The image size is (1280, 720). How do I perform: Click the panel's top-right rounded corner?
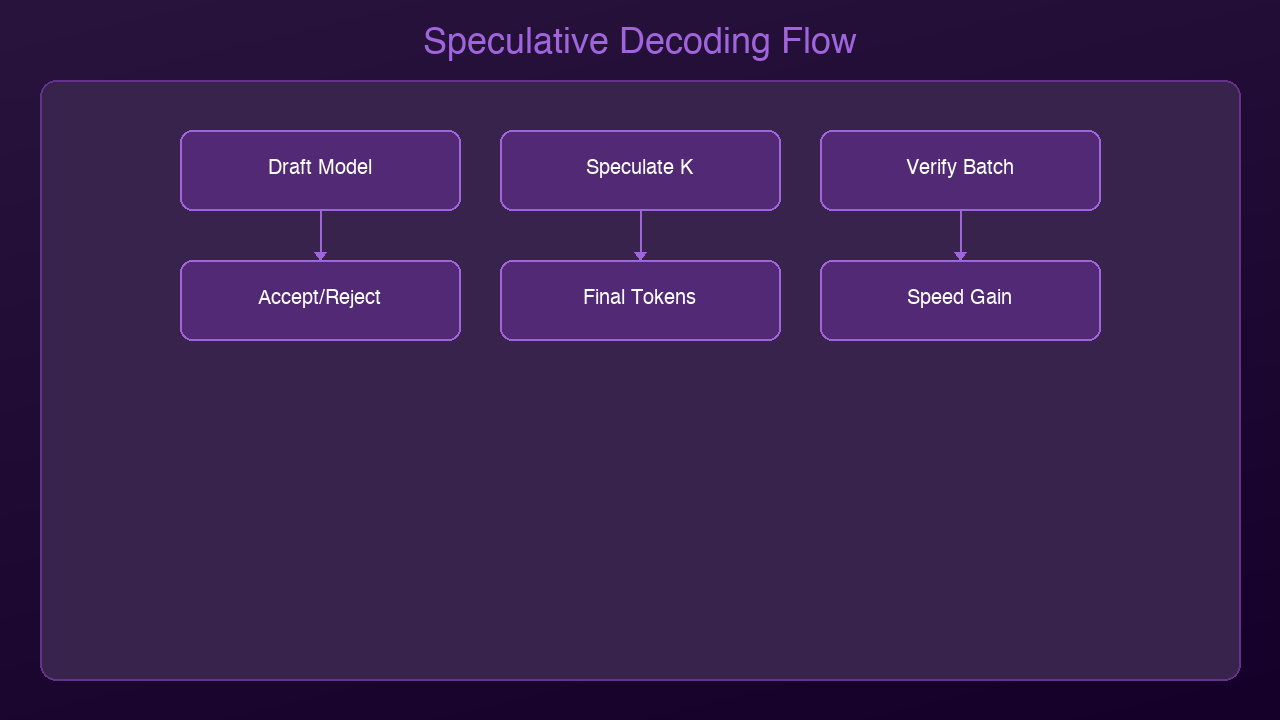[1234, 86]
